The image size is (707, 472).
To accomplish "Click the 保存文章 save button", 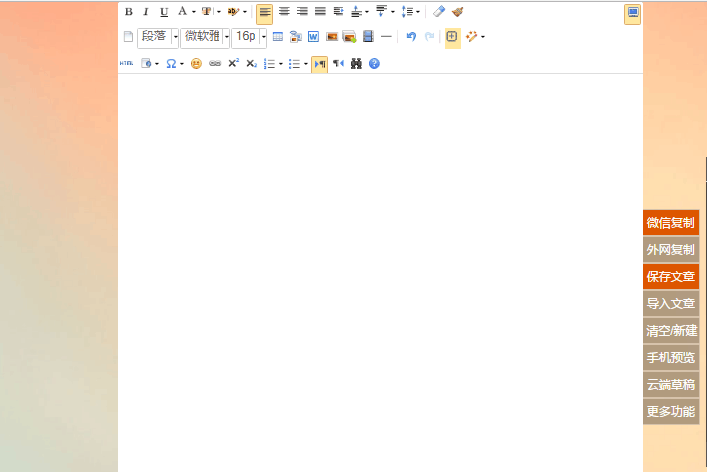I will [670, 276].
